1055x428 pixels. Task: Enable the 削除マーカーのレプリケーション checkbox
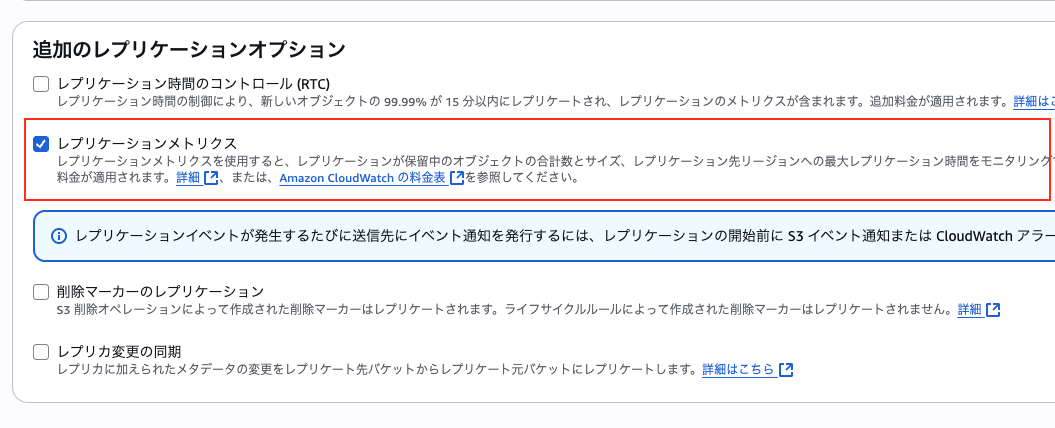point(41,292)
